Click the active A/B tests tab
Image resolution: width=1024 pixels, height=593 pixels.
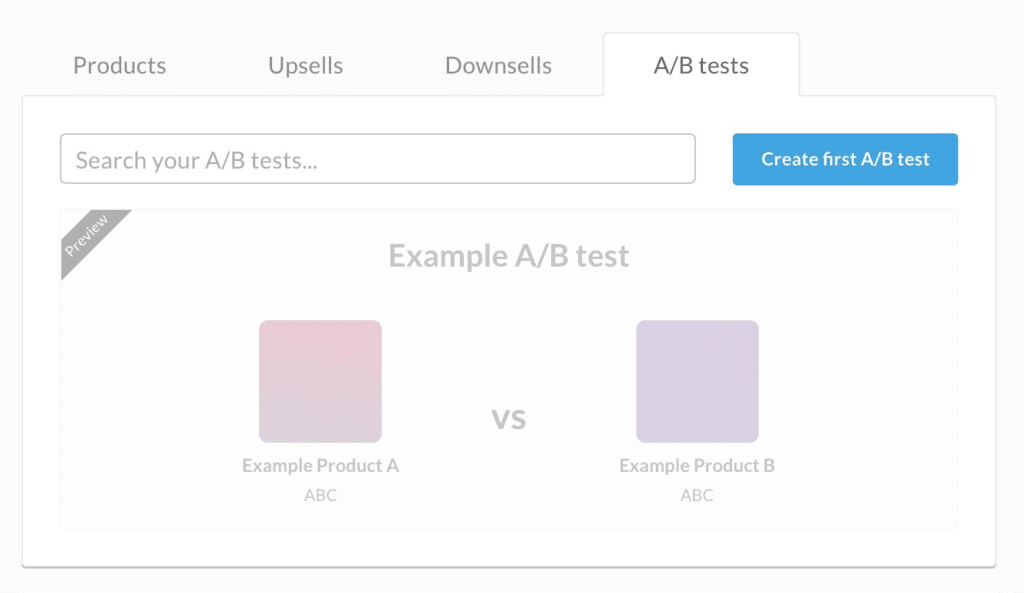702,65
